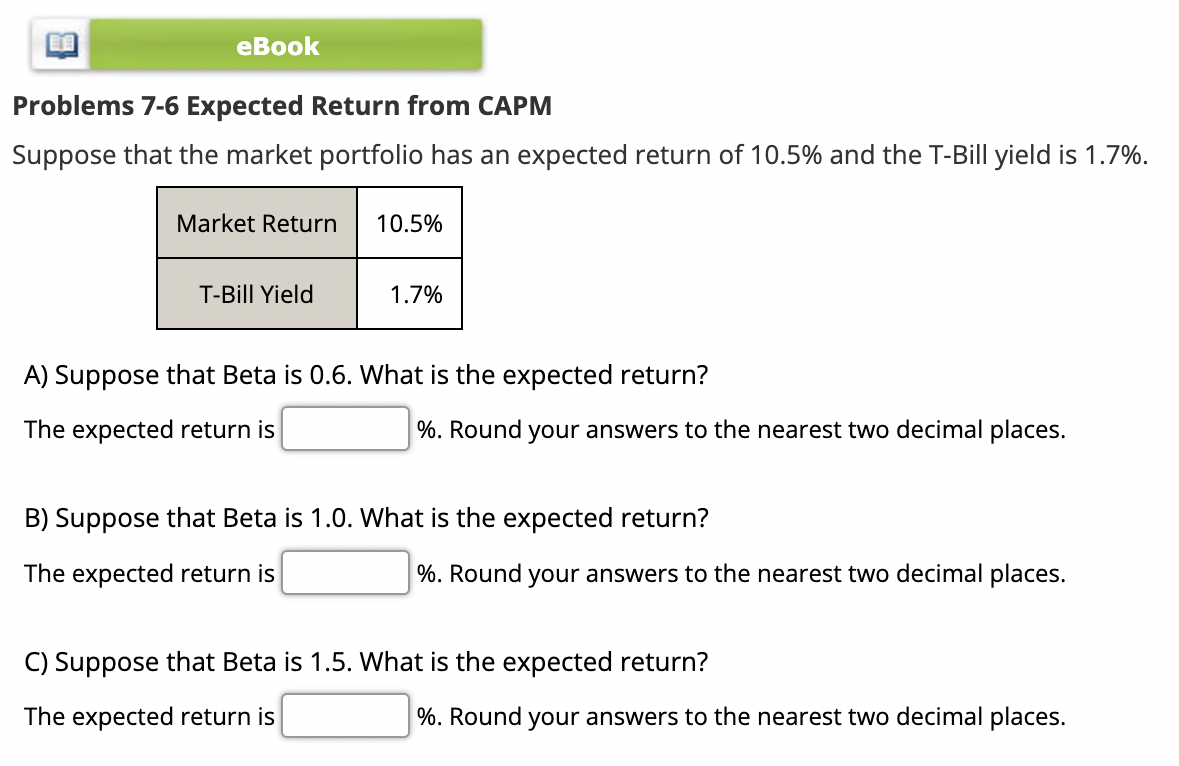Click the green eBook banner
Screen dimensions: 1179x766
[277, 44]
